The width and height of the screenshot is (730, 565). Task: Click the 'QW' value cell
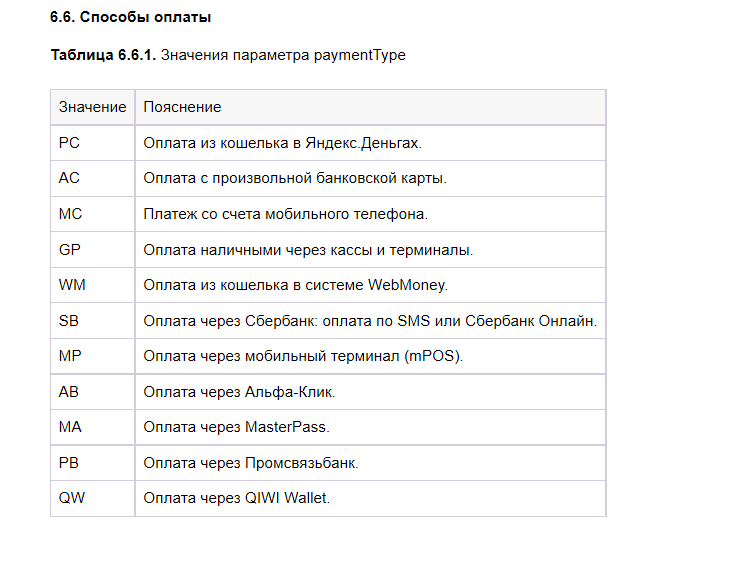coord(72,497)
